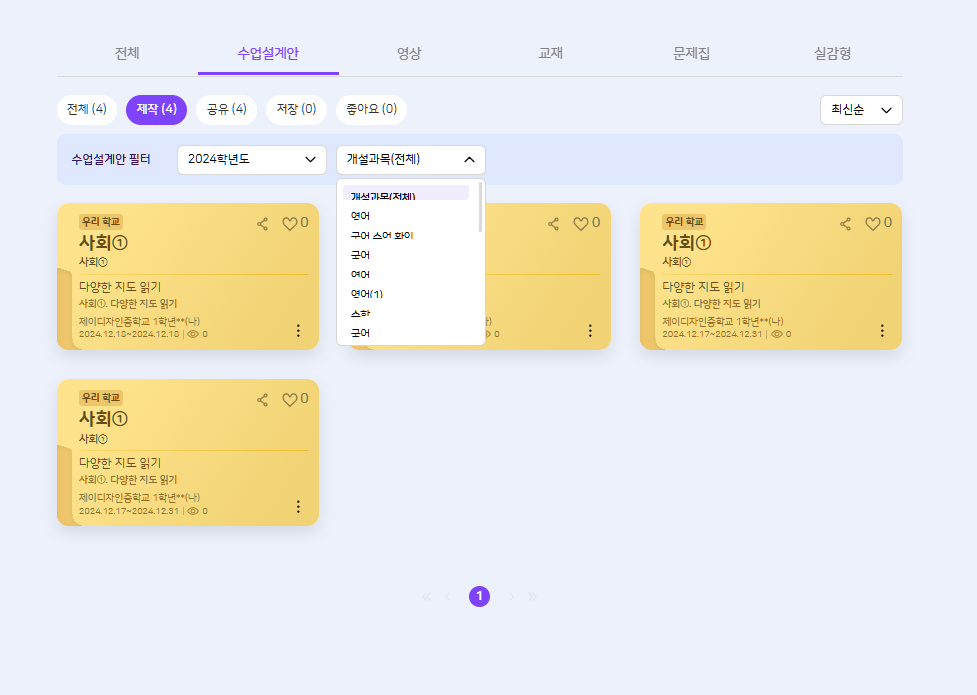977x695 pixels.
Task: Expand the 최신순 sort dropdown
Action: (860, 110)
